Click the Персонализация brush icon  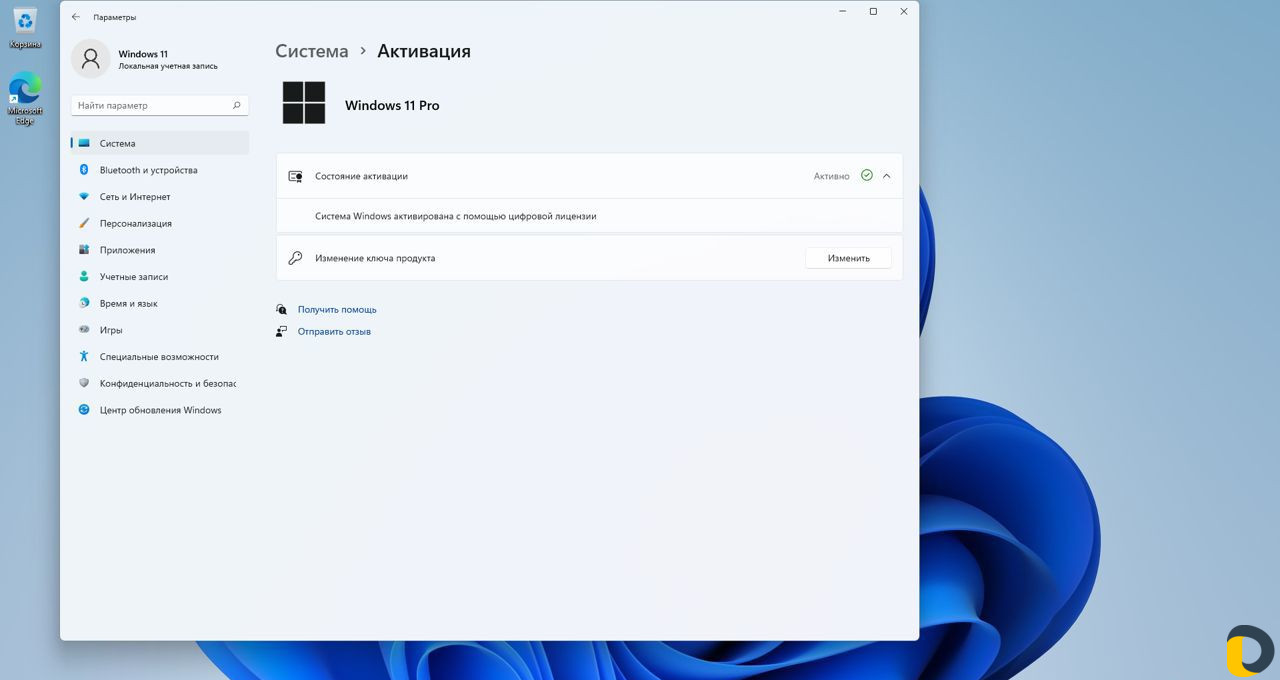click(84, 223)
